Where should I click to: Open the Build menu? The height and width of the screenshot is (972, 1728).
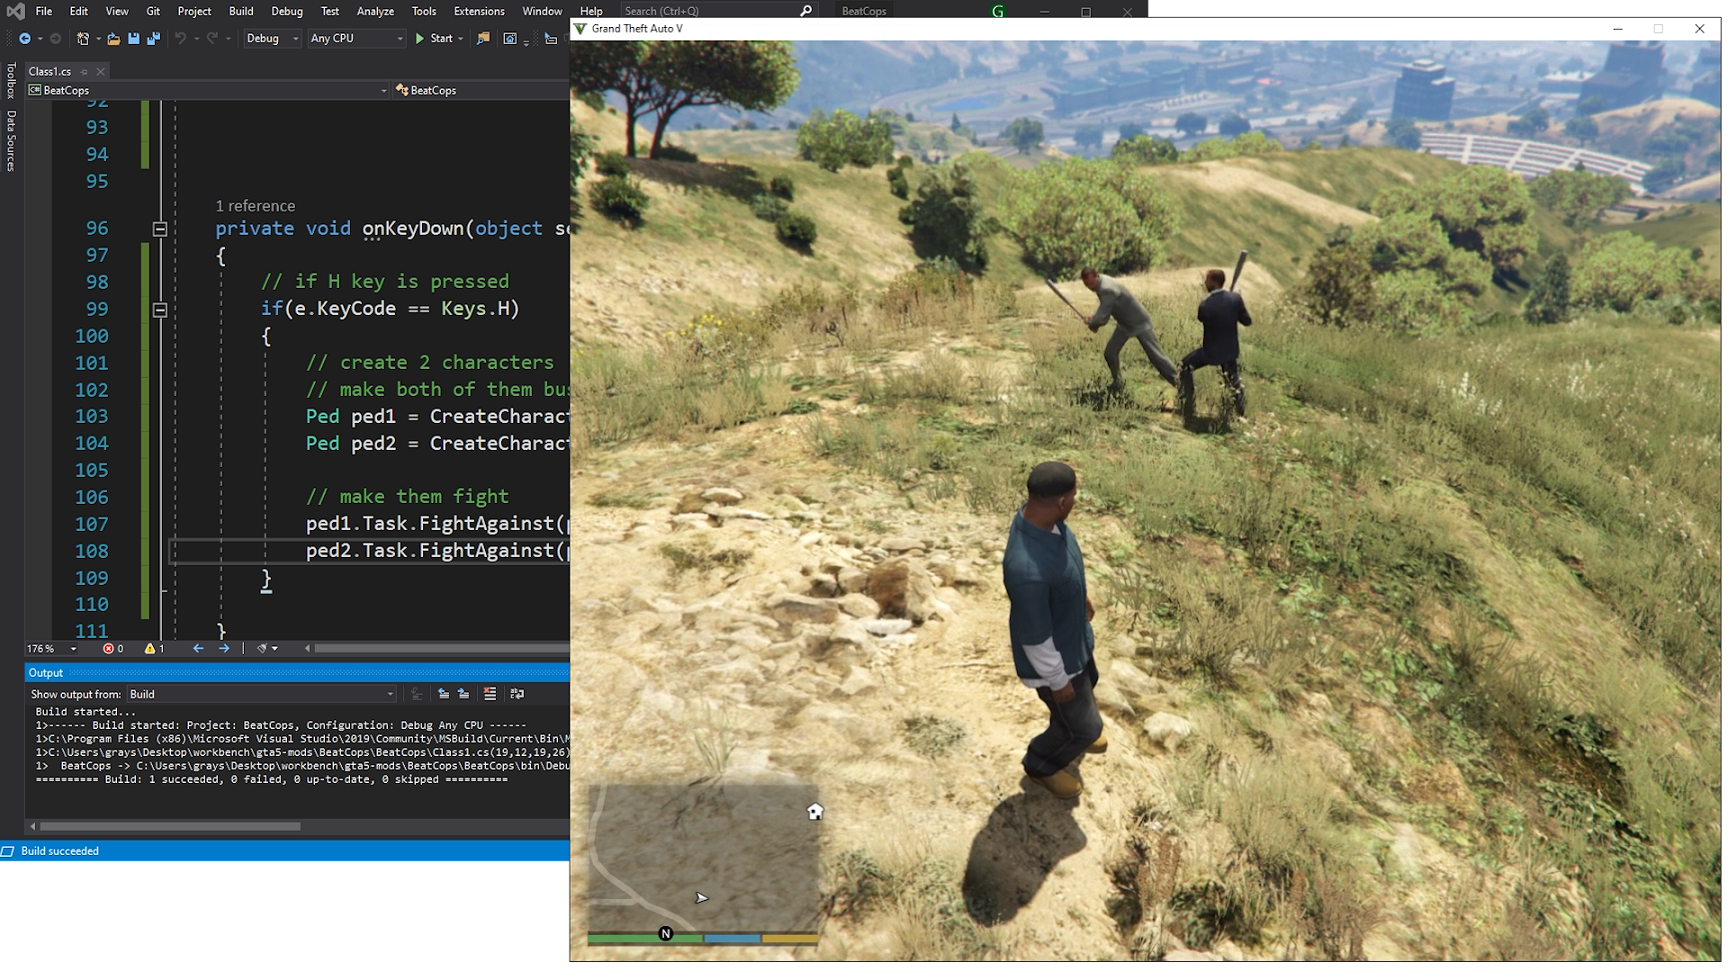241,11
